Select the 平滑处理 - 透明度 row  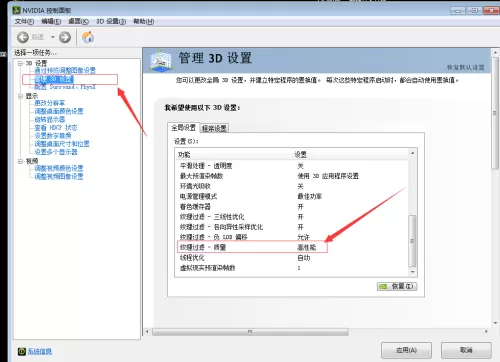[x=292, y=166]
